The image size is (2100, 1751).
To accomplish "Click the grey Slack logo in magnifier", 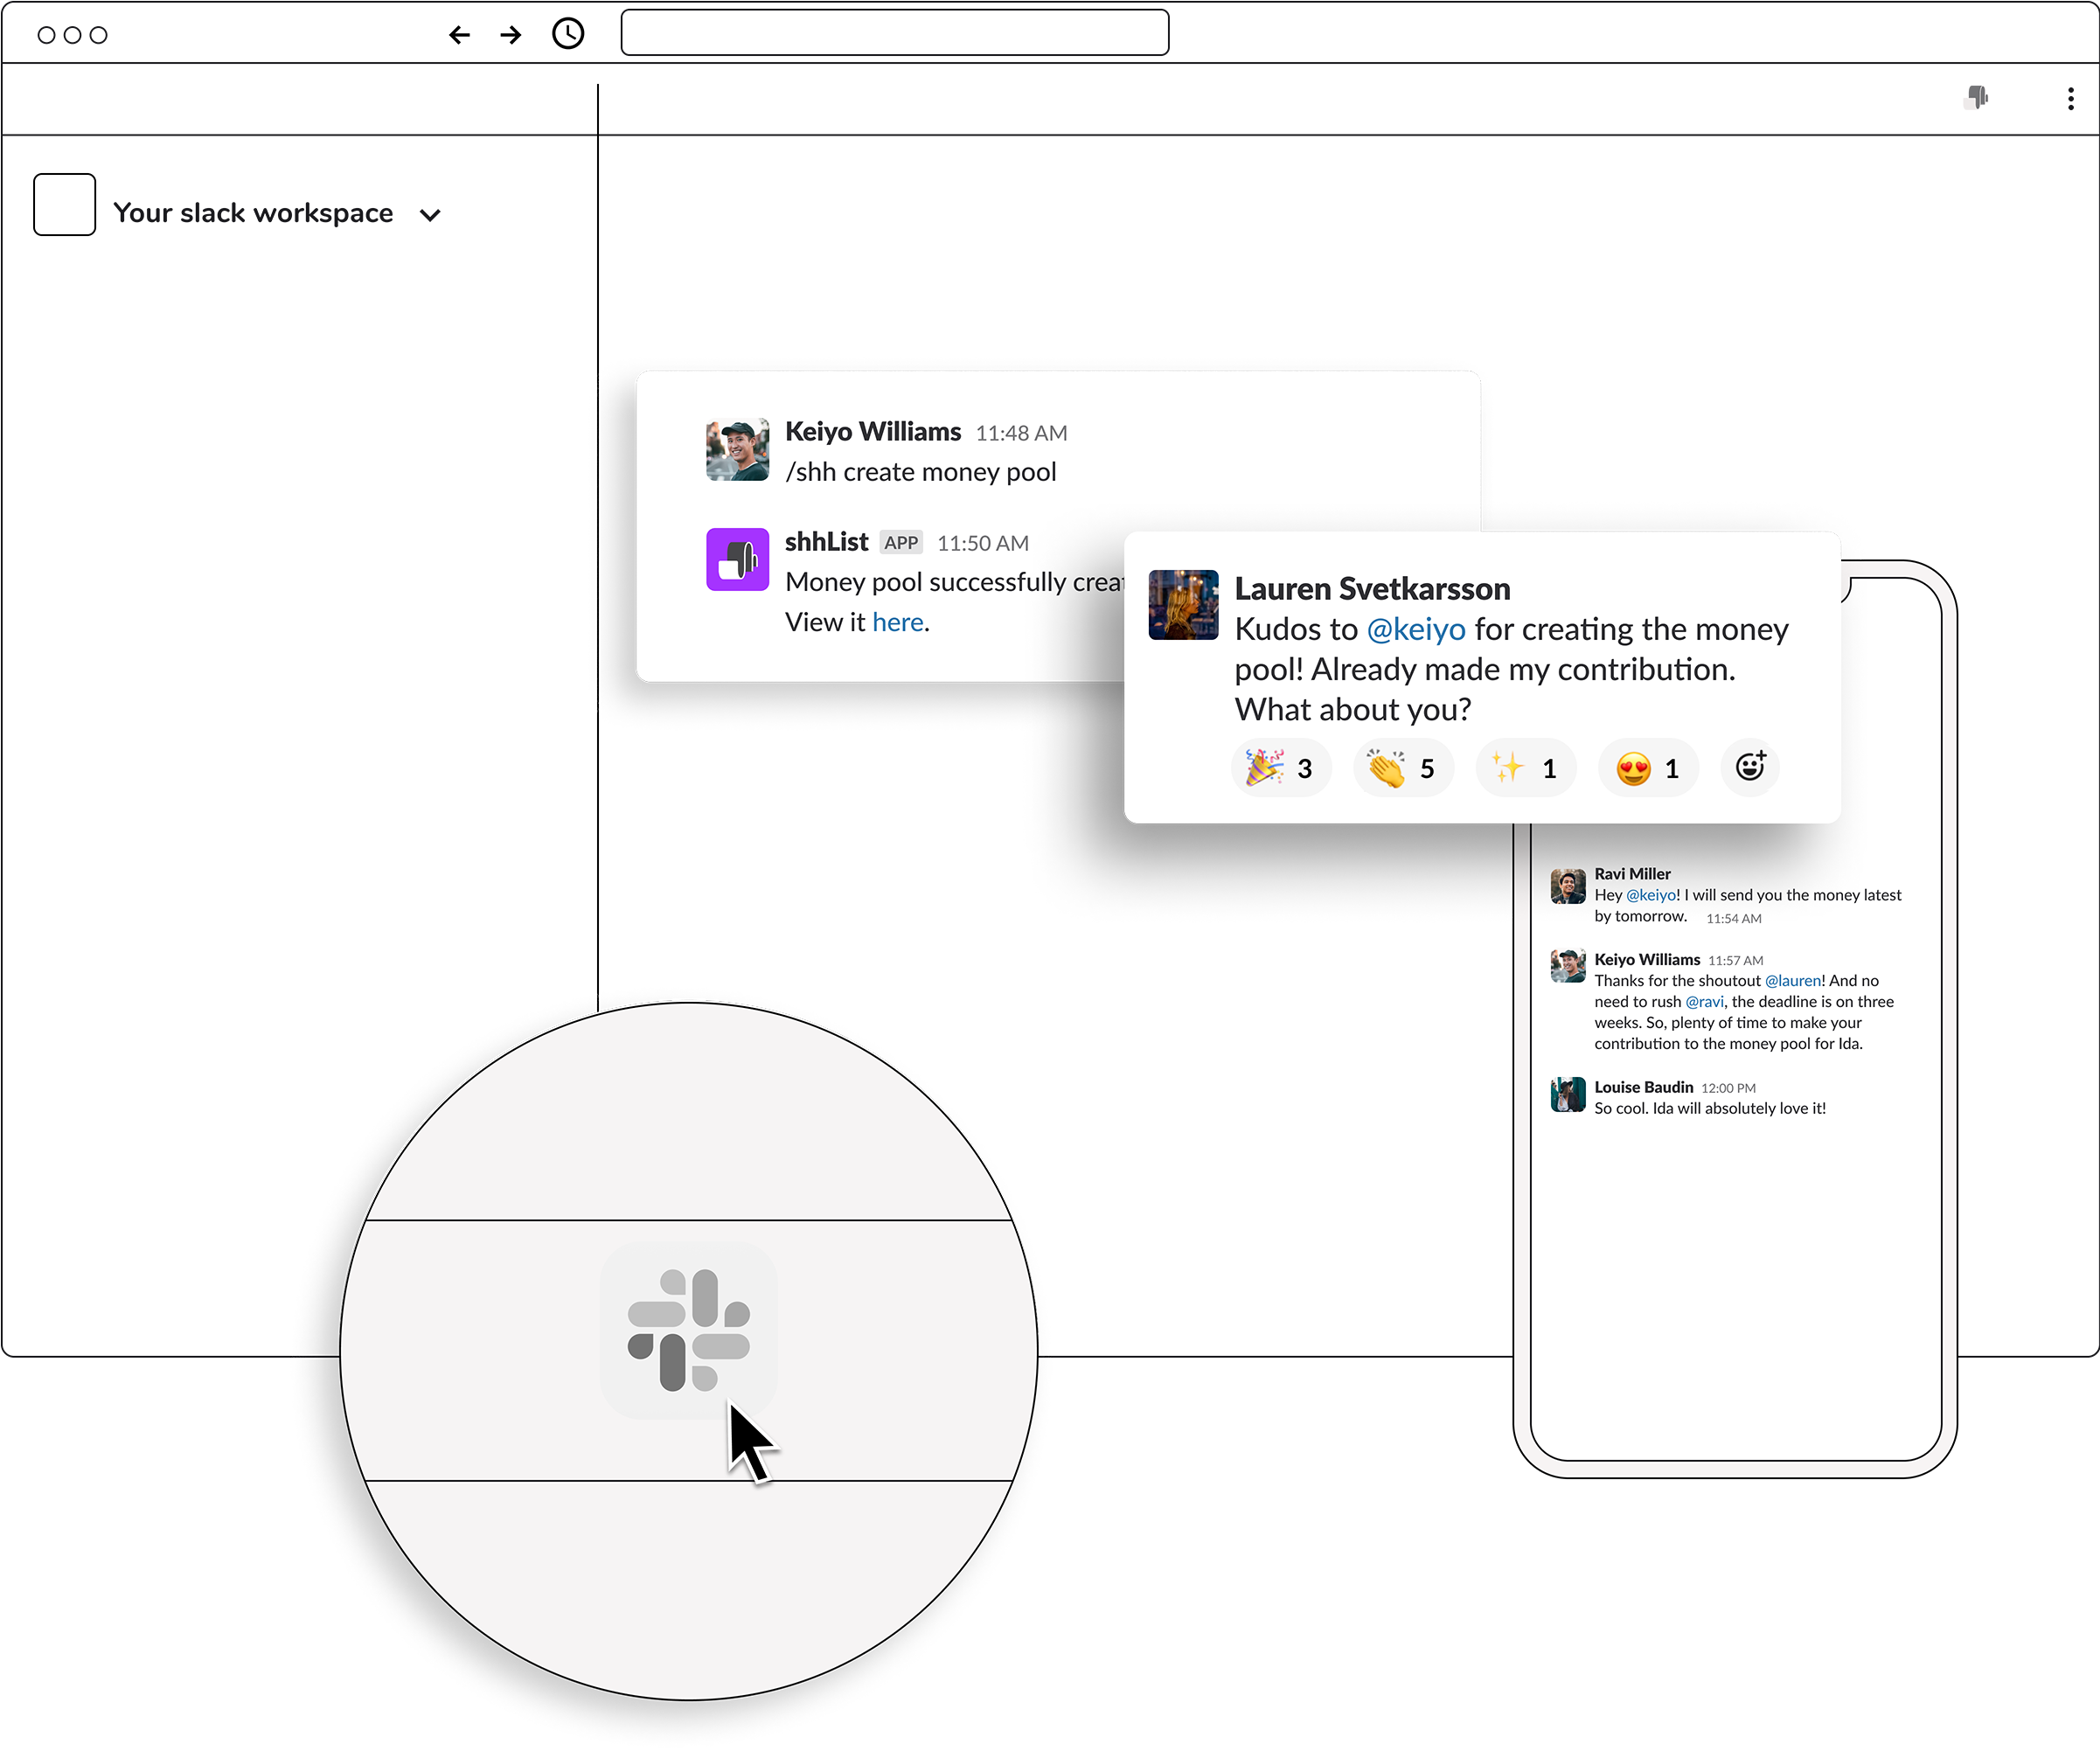I will pyautogui.click(x=688, y=1330).
